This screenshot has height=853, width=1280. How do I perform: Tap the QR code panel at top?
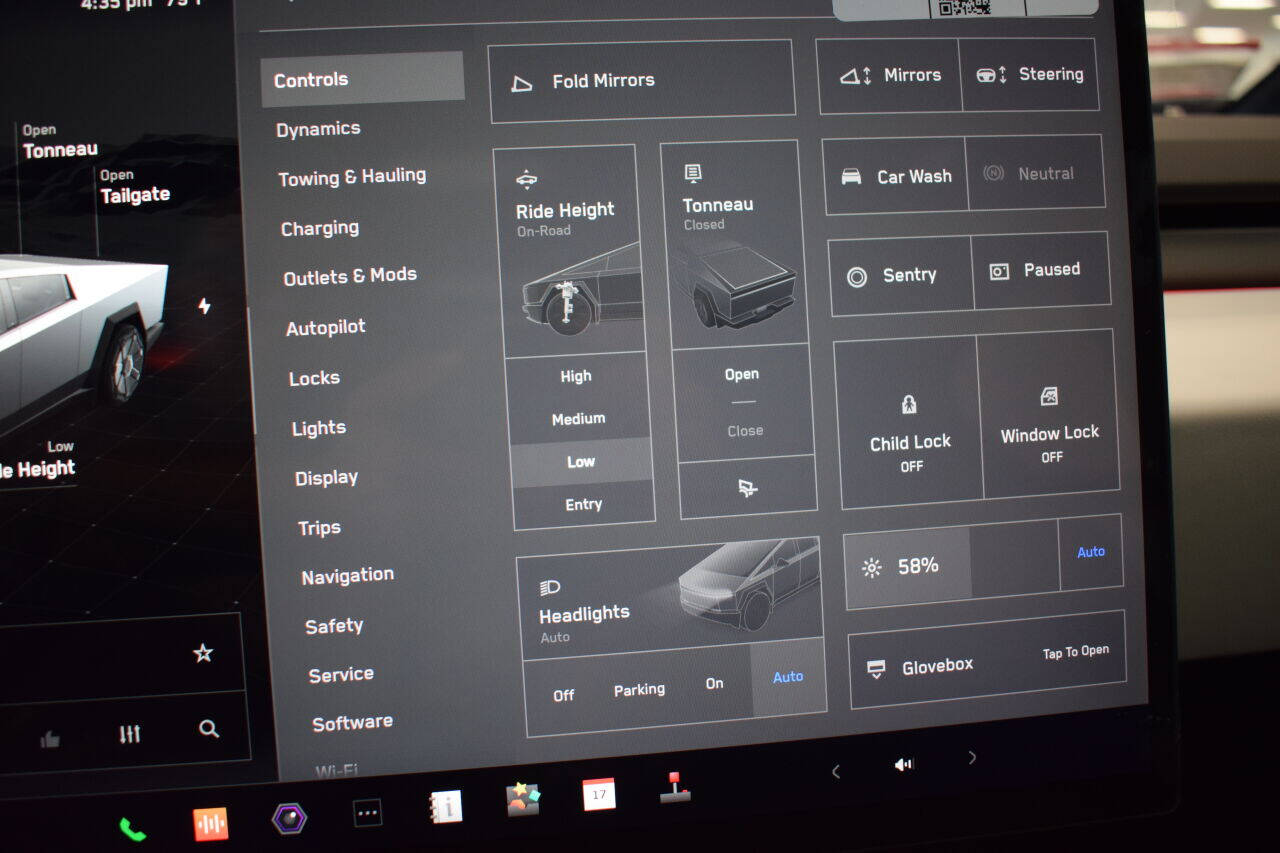pos(963,7)
